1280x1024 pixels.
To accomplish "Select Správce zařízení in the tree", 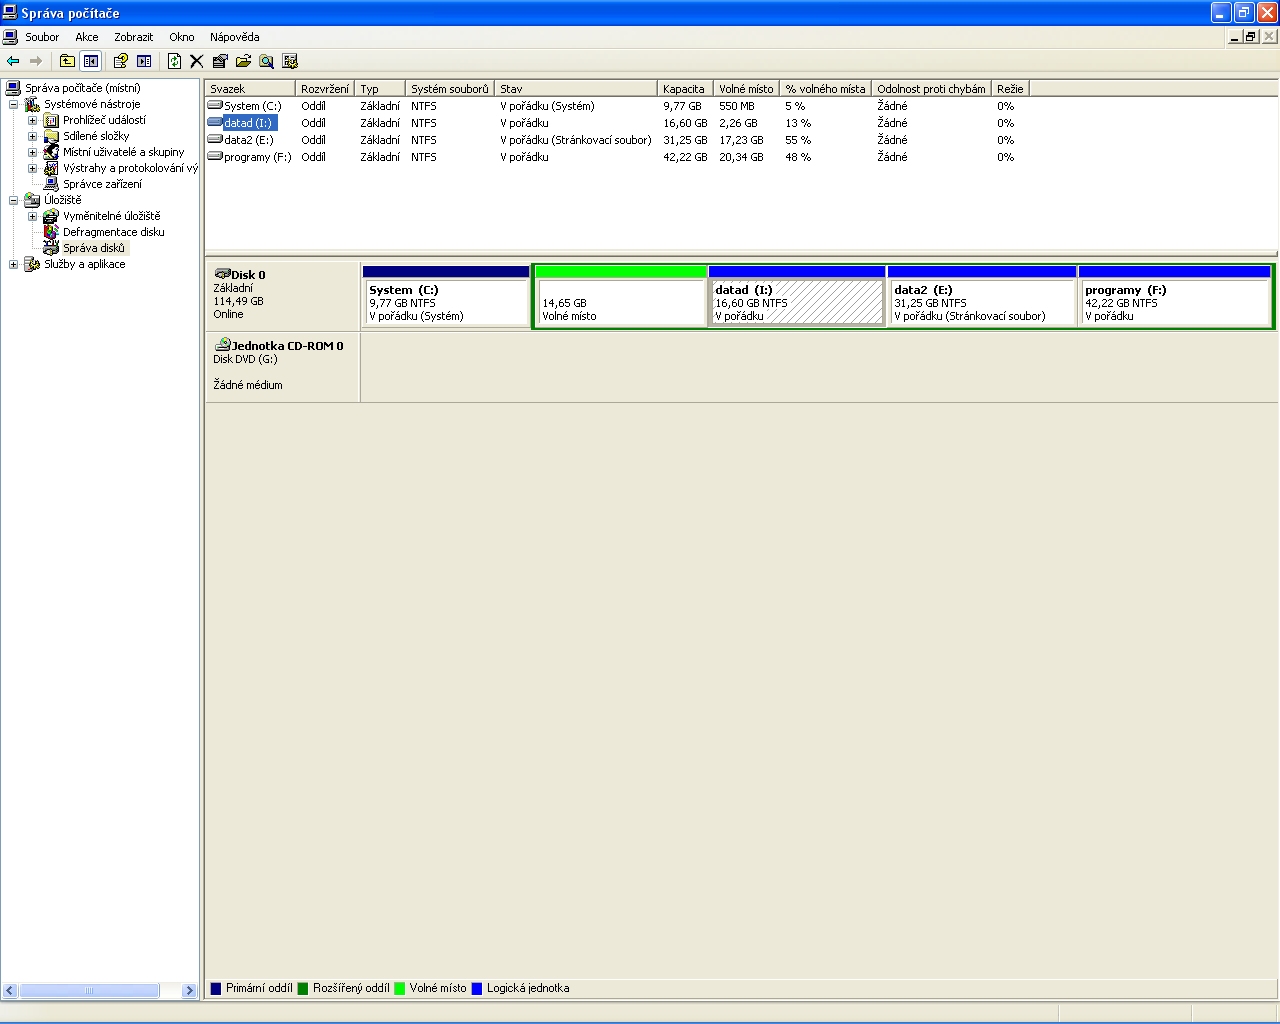I will 102,184.
